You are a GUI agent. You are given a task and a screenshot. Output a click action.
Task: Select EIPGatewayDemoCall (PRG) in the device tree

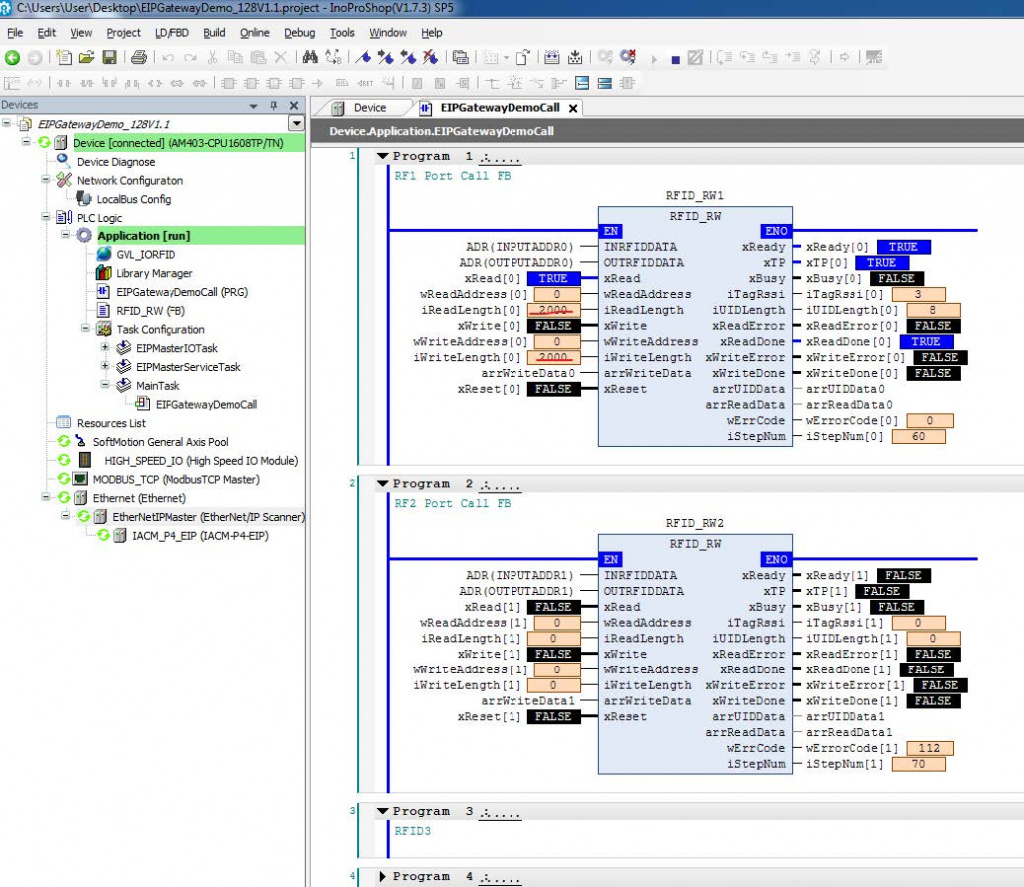182,292
